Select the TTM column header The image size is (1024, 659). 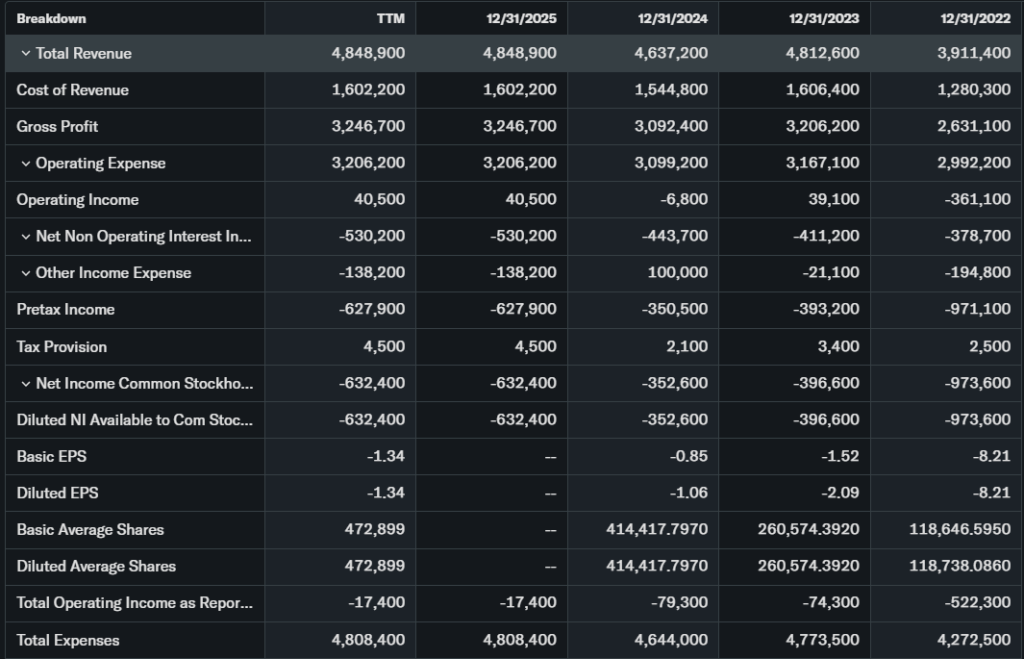point(390,18)
